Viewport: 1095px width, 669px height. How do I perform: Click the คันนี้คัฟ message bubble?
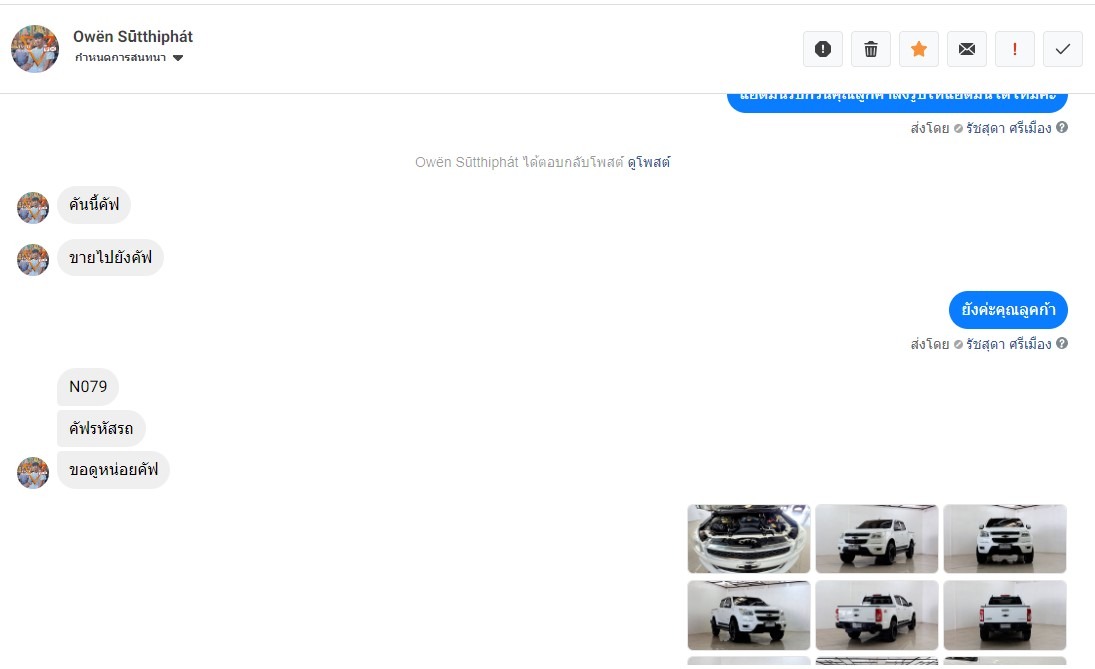pyautogui.click(x=94, y=205)
